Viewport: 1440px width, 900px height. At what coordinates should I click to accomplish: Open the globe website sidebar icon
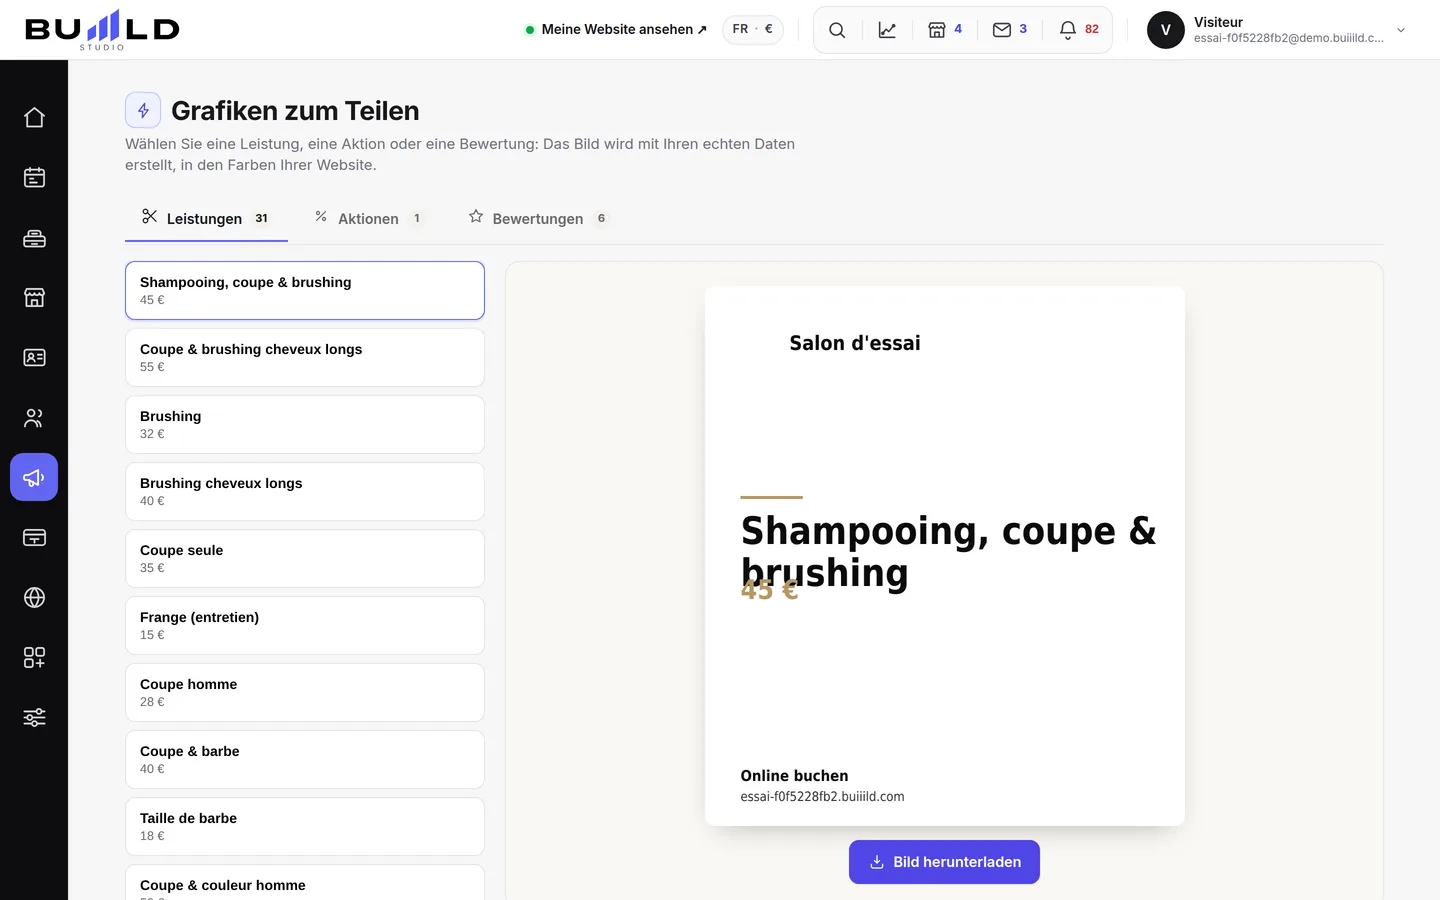[x=34, y=598]
